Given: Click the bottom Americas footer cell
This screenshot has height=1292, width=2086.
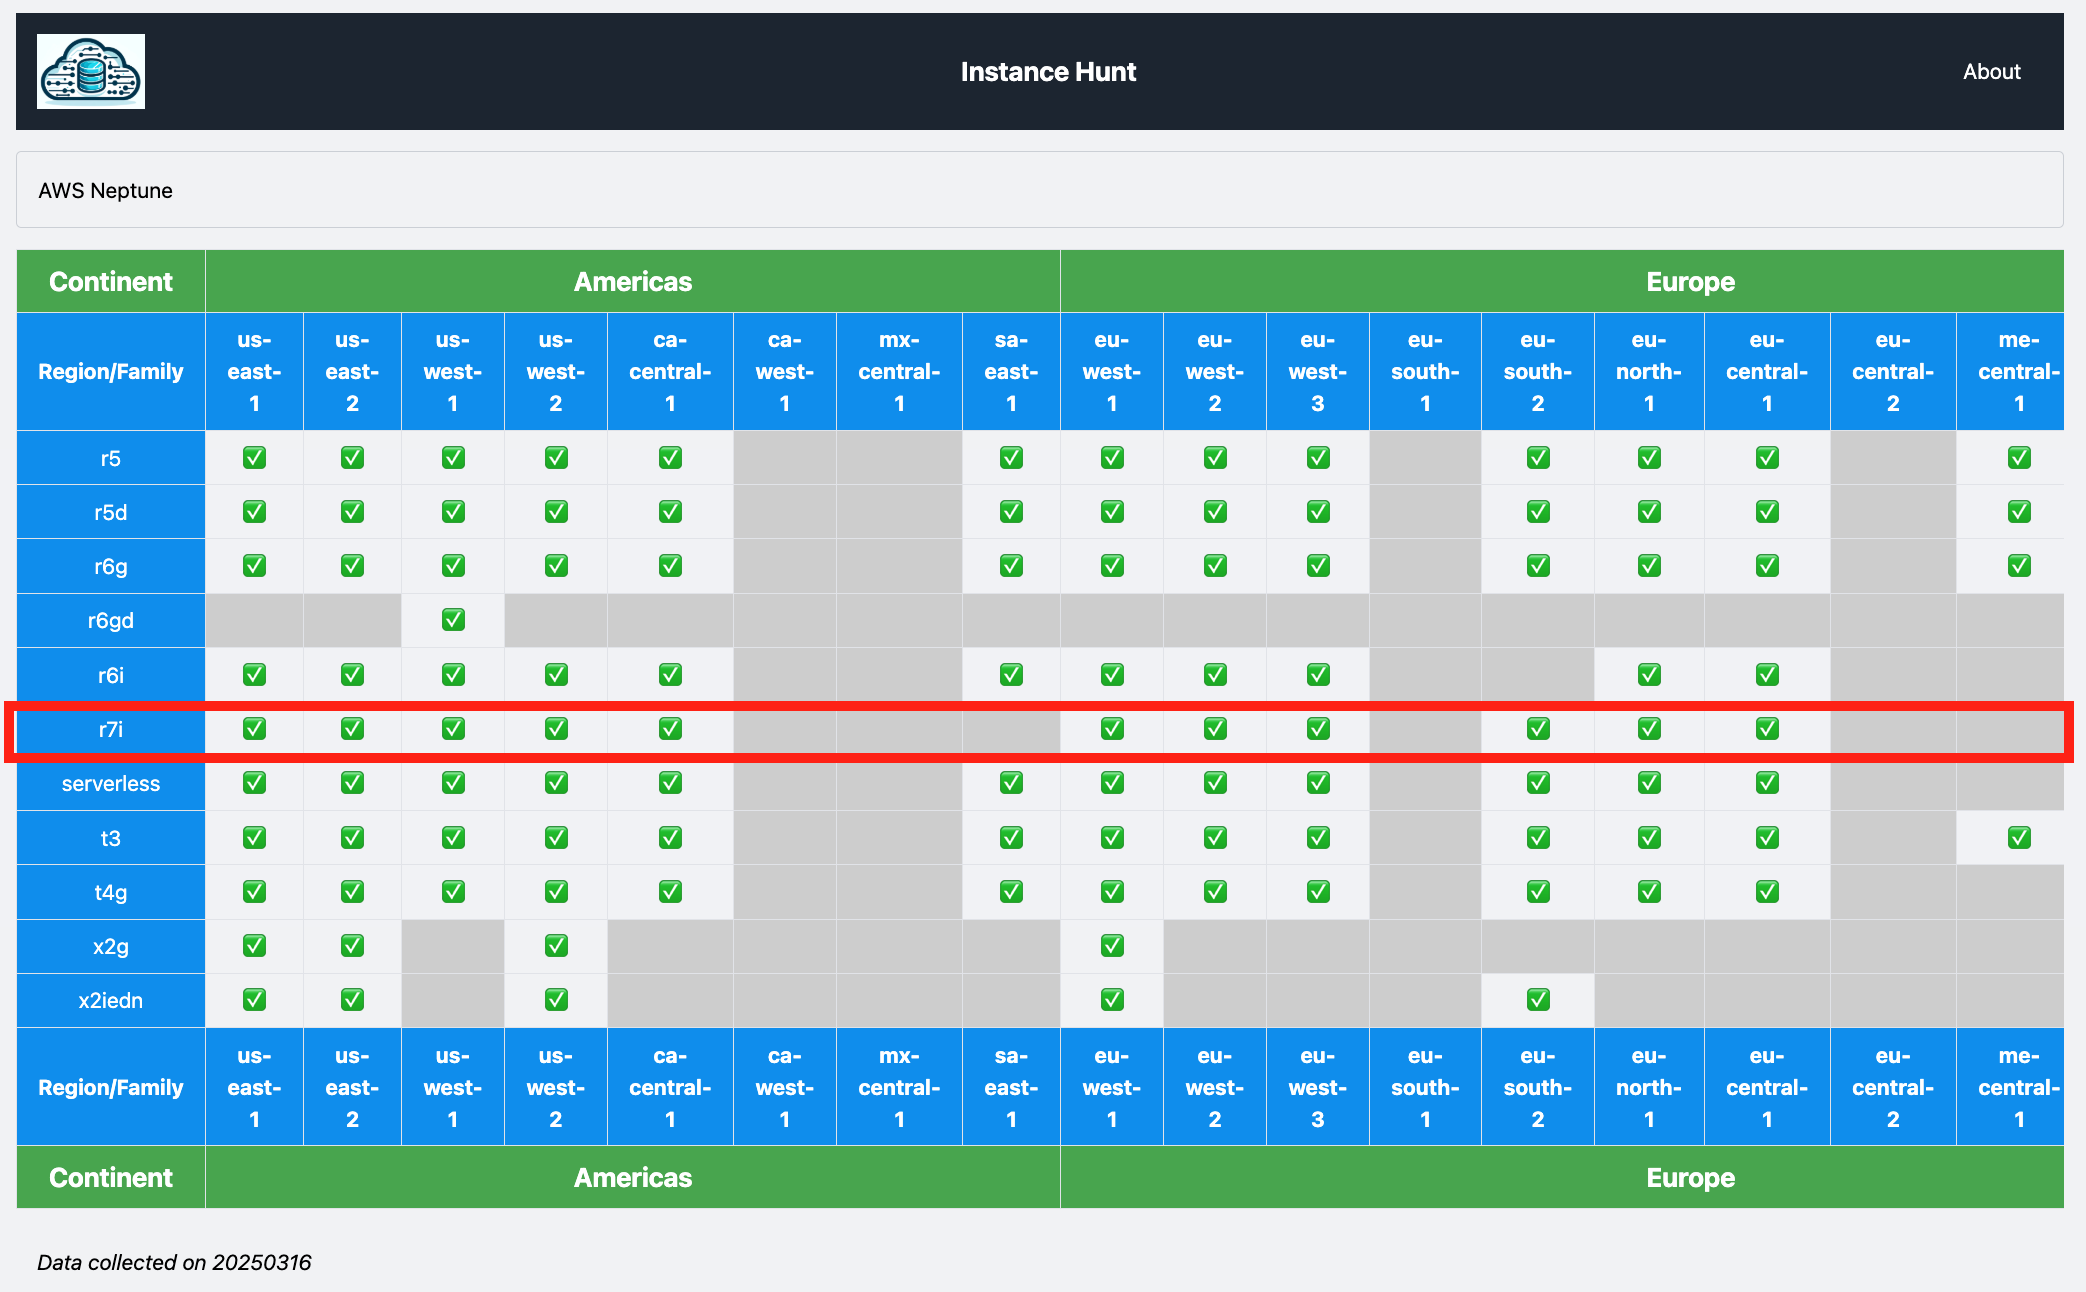Looking at the screenshot, I should coord(633,1177).
